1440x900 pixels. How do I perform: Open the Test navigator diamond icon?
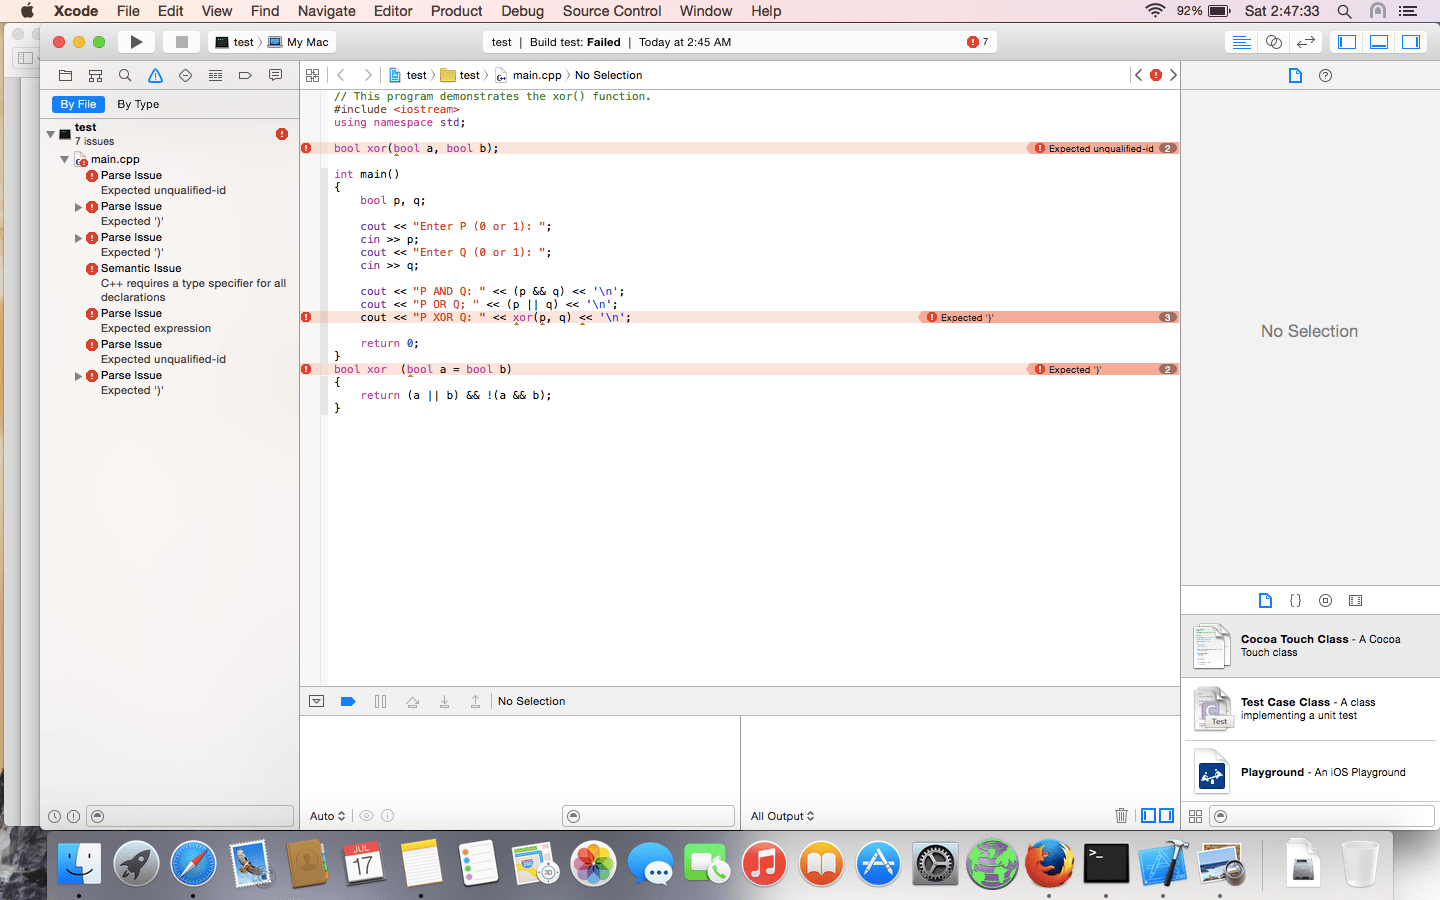click(185, 75)
